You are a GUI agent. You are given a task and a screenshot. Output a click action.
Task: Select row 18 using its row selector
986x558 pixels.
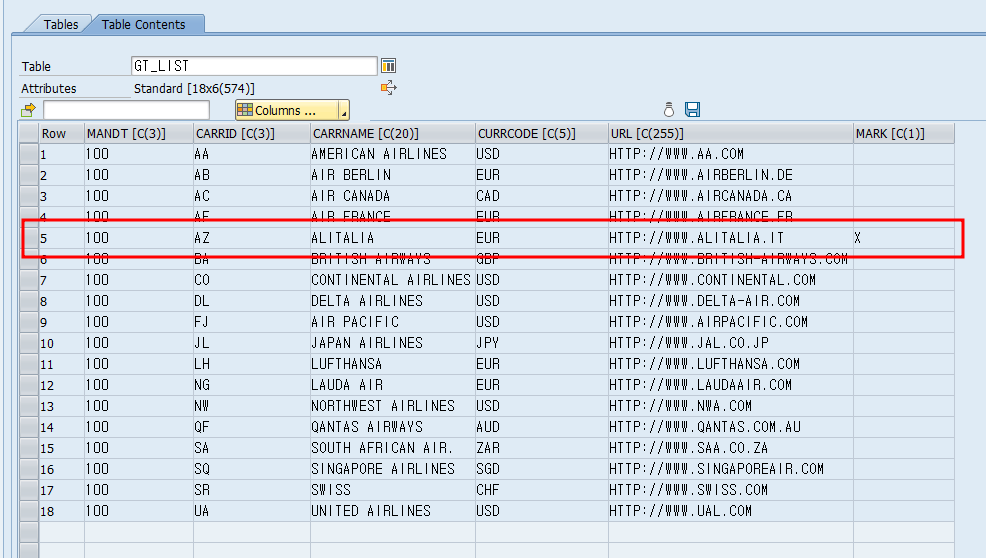pos(29,511)
